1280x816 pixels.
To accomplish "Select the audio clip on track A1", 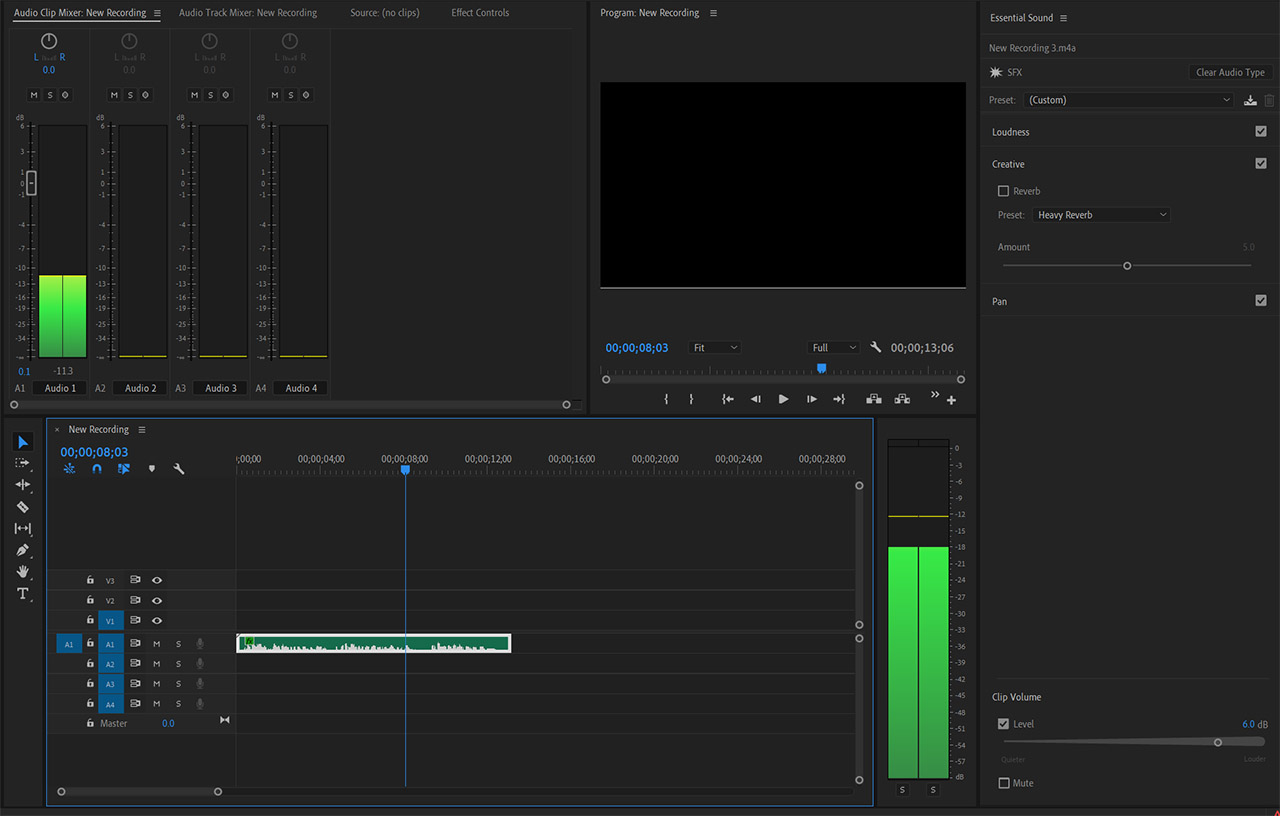I will click(x=374, y=643).
